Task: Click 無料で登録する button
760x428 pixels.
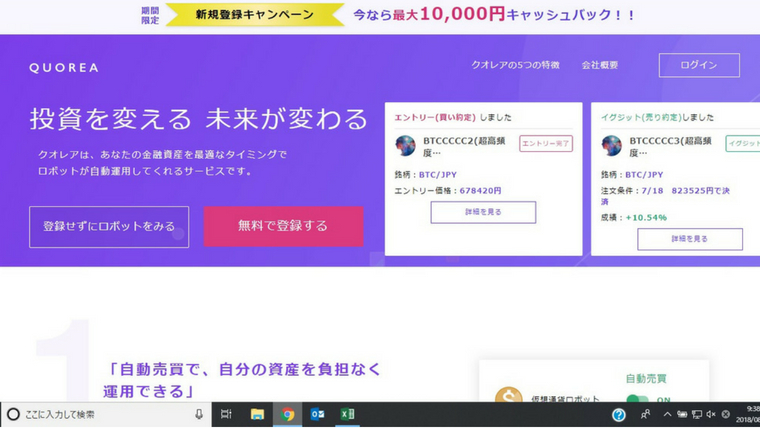Action: tap(284, 226)
